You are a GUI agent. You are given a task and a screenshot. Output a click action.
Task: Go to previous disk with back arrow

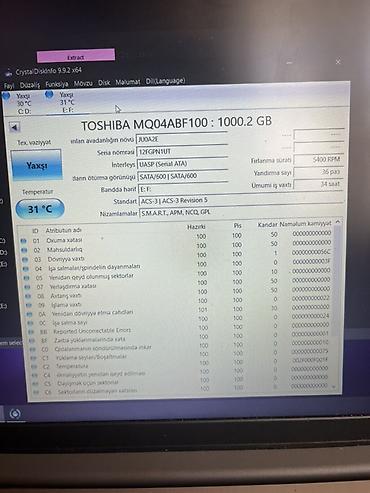tap(14, 127)
